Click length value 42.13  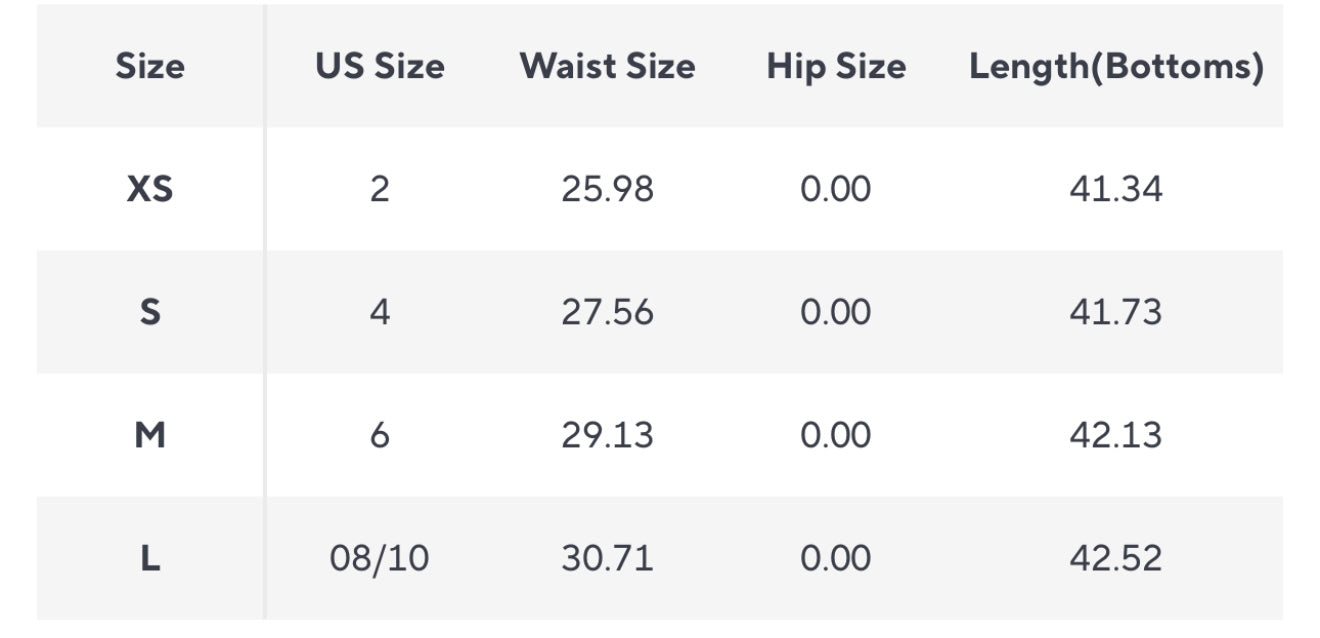(x=1116, y=435)
